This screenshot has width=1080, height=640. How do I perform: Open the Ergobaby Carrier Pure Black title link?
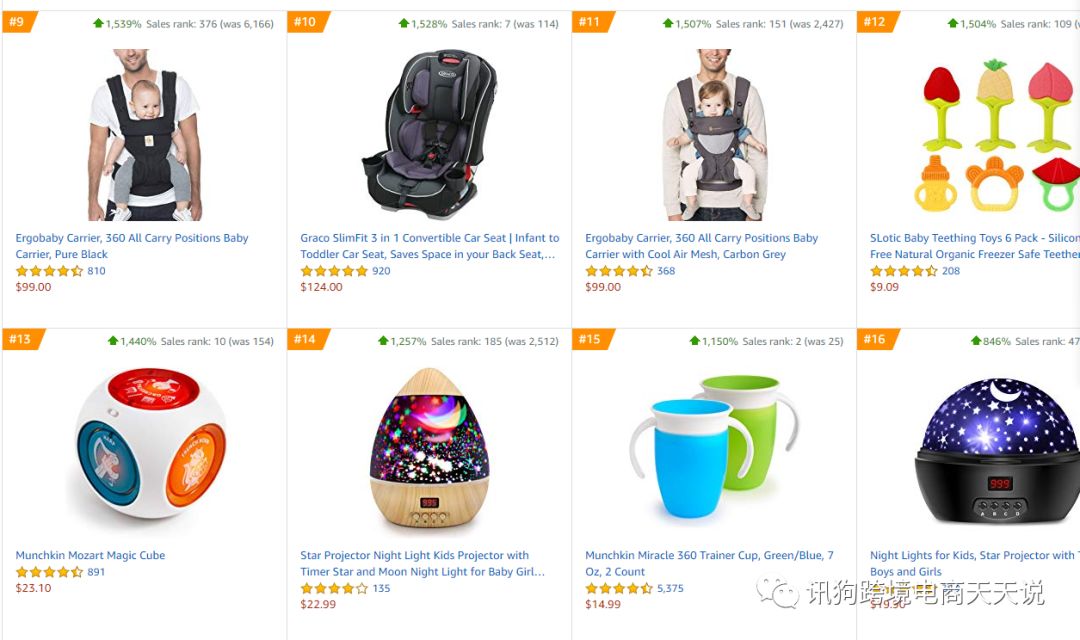click(x=132, y=246)
